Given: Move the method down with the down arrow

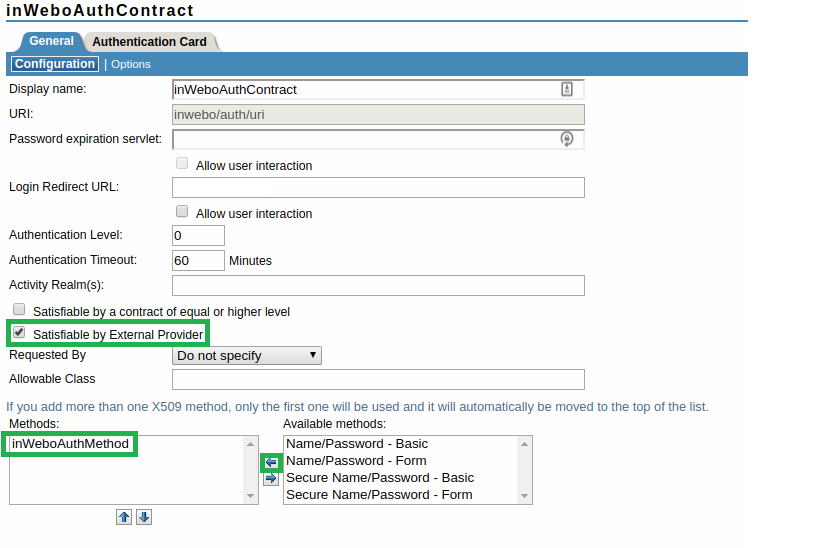Looking at the screenshot, I should [144, 517].
